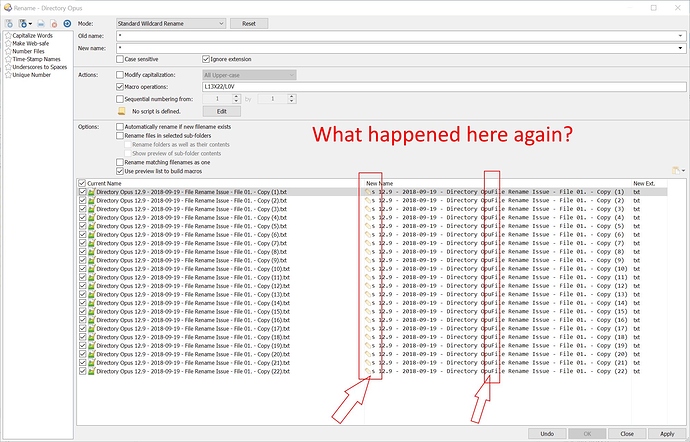Click the Apply button
The image size is (690, 442).
pos(667,434)
